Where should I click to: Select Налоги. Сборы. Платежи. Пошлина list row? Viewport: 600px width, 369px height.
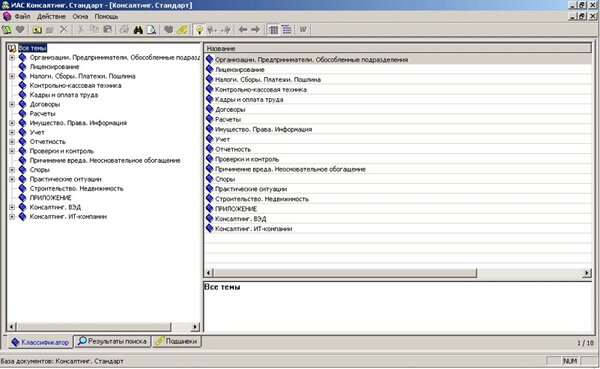(x=398, y=79)
